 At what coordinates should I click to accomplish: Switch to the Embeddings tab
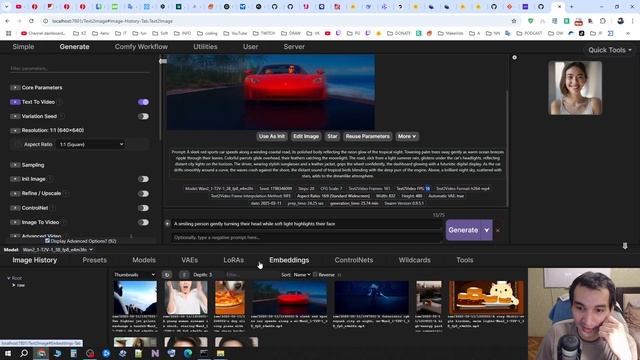coord(289,260)
